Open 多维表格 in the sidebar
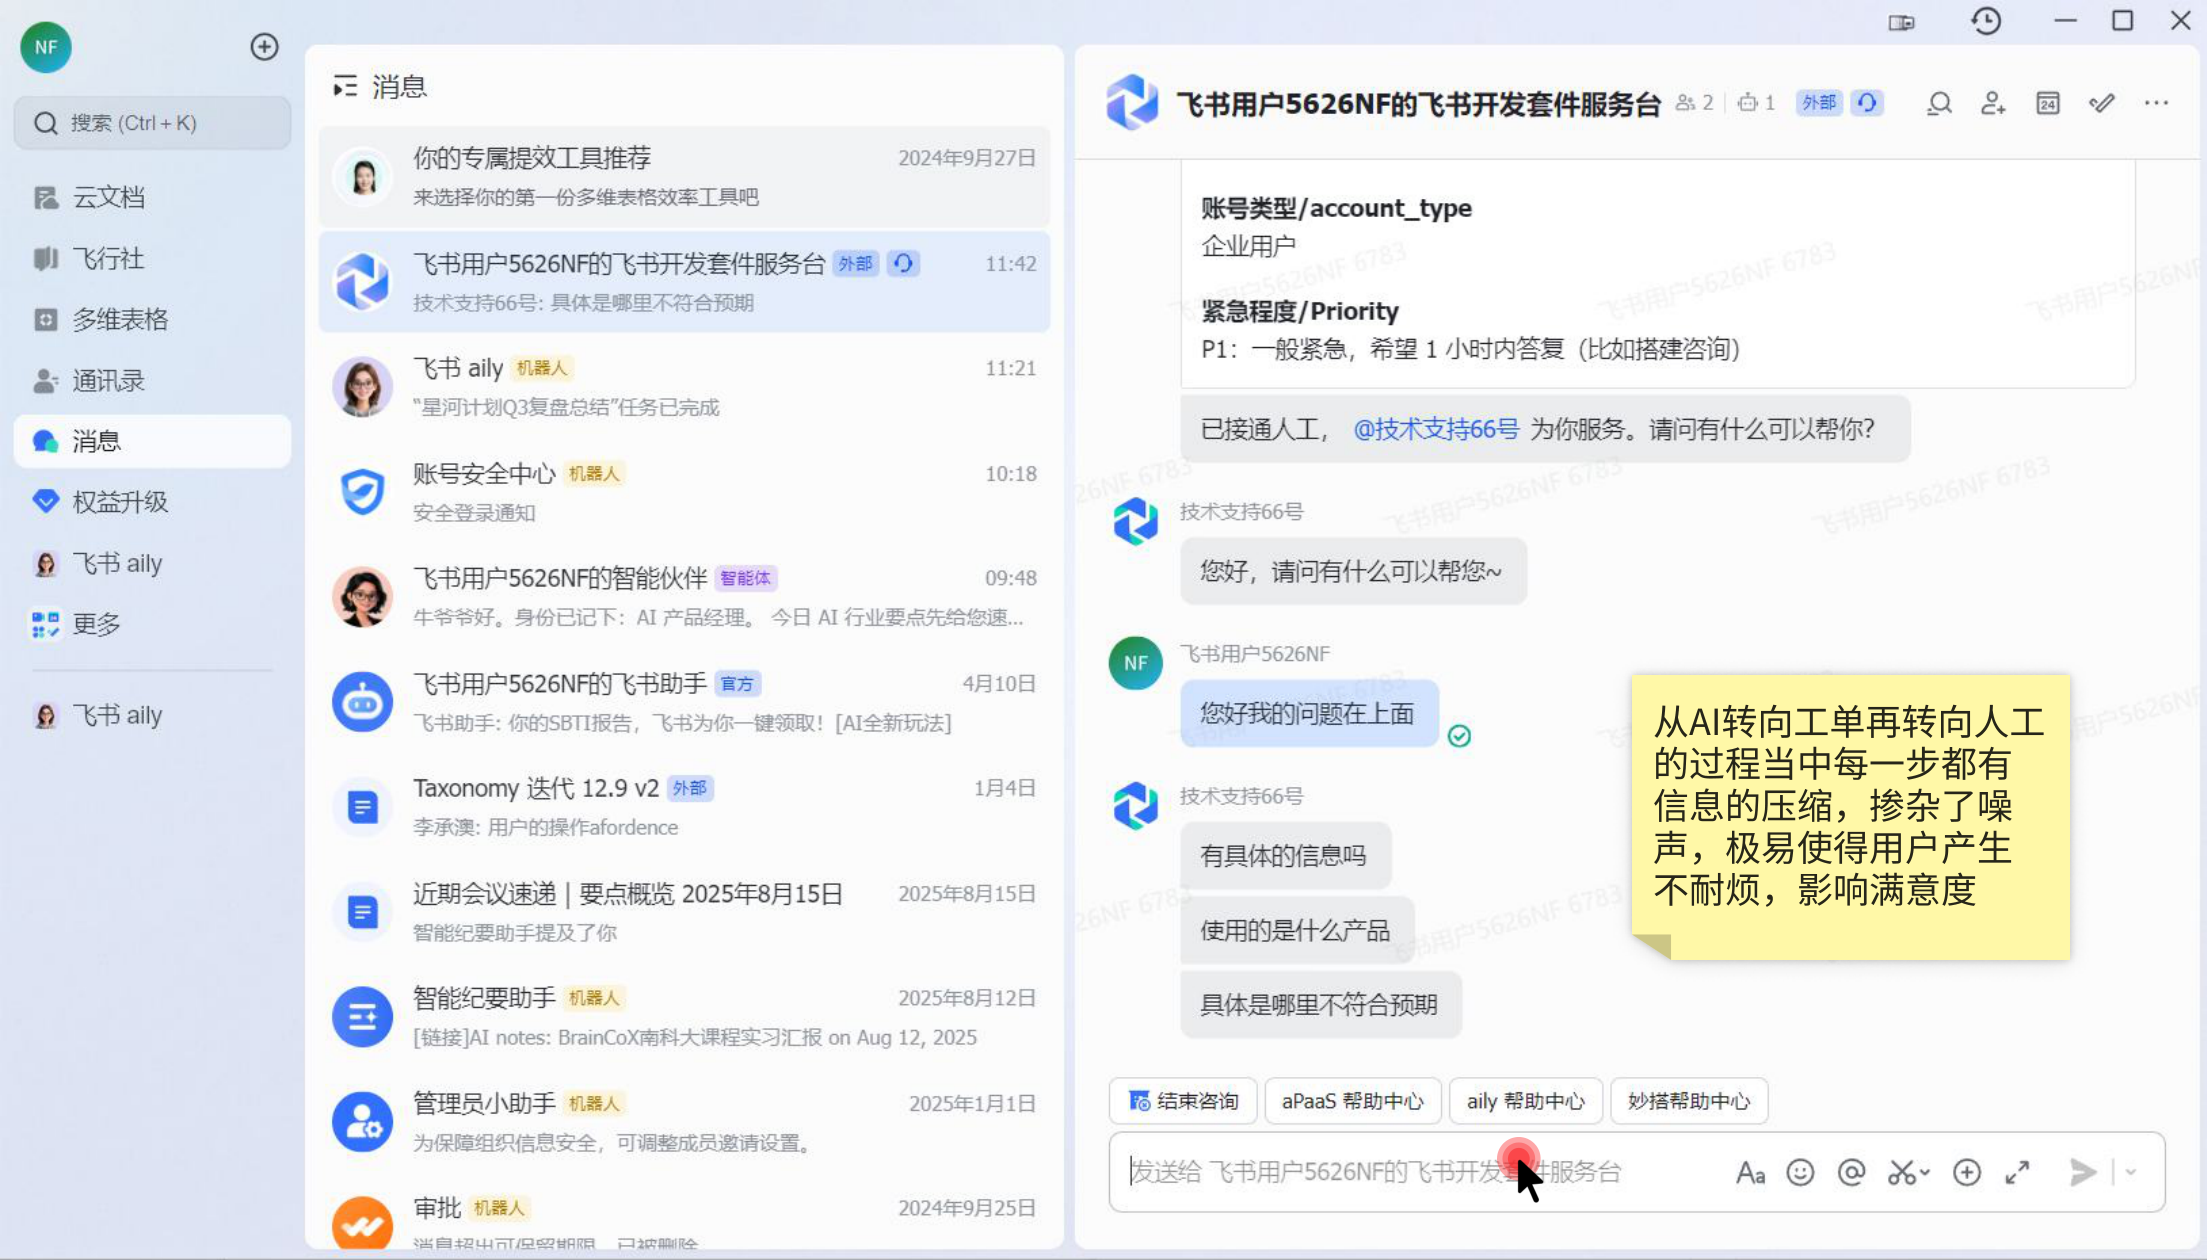Viewport: 2208px width, 1260px height. pyautogui.click(x=152, y=319)
